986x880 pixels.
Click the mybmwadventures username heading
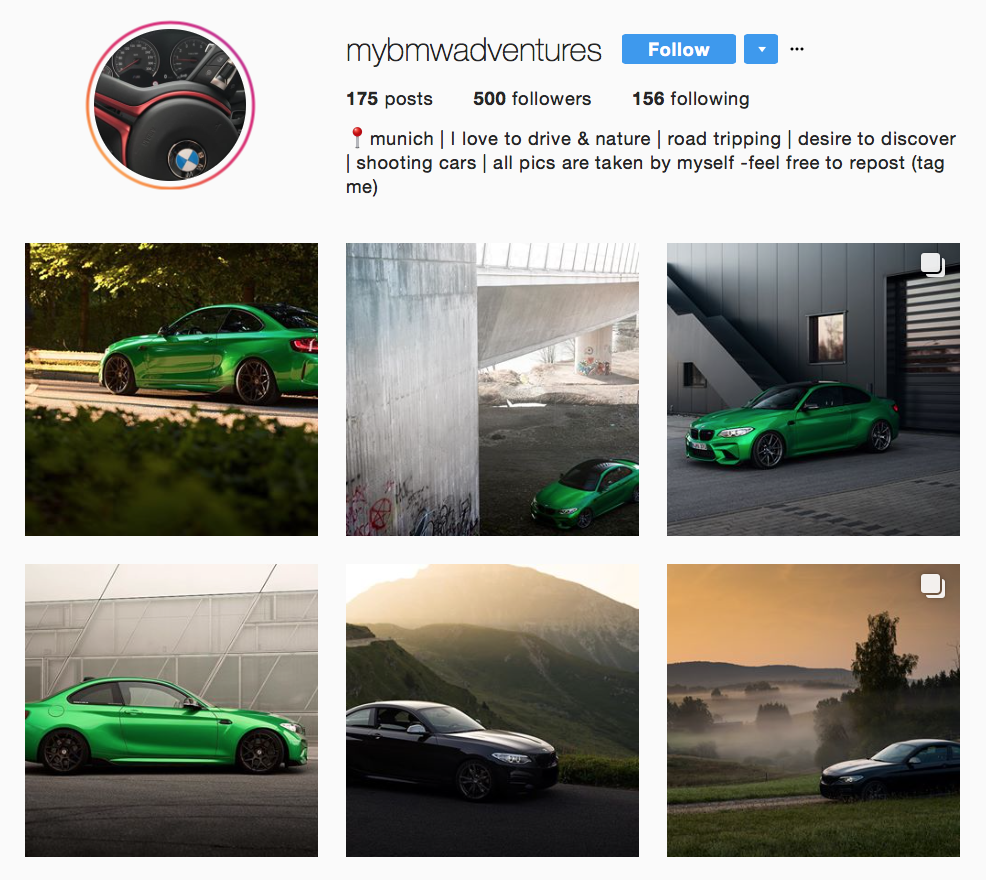pos(474,50)
